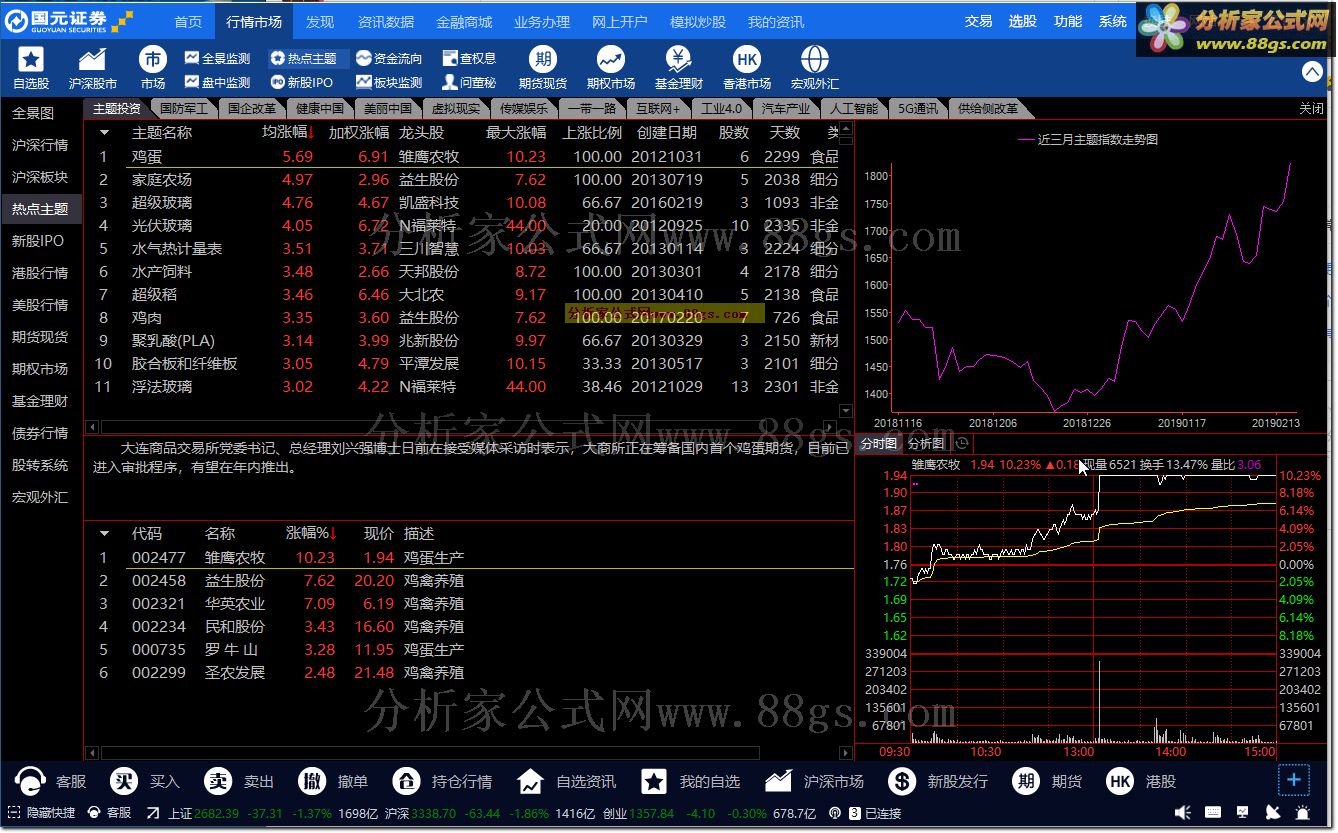The width and height of the screenshot is (1338, 833).
Task: Open the 新股IPO toolbar item
Action: pyautogui.click(x=301, y=83)
